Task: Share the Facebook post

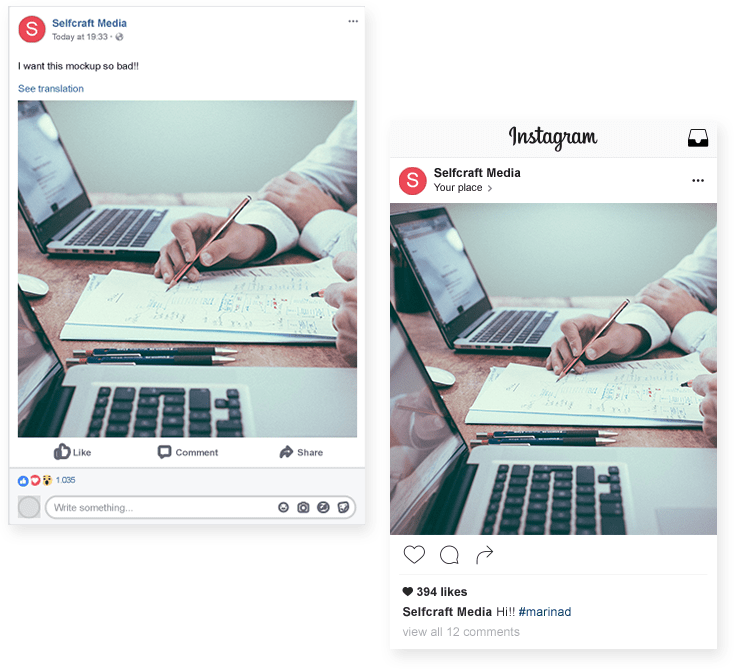Action: pos(301,452)
